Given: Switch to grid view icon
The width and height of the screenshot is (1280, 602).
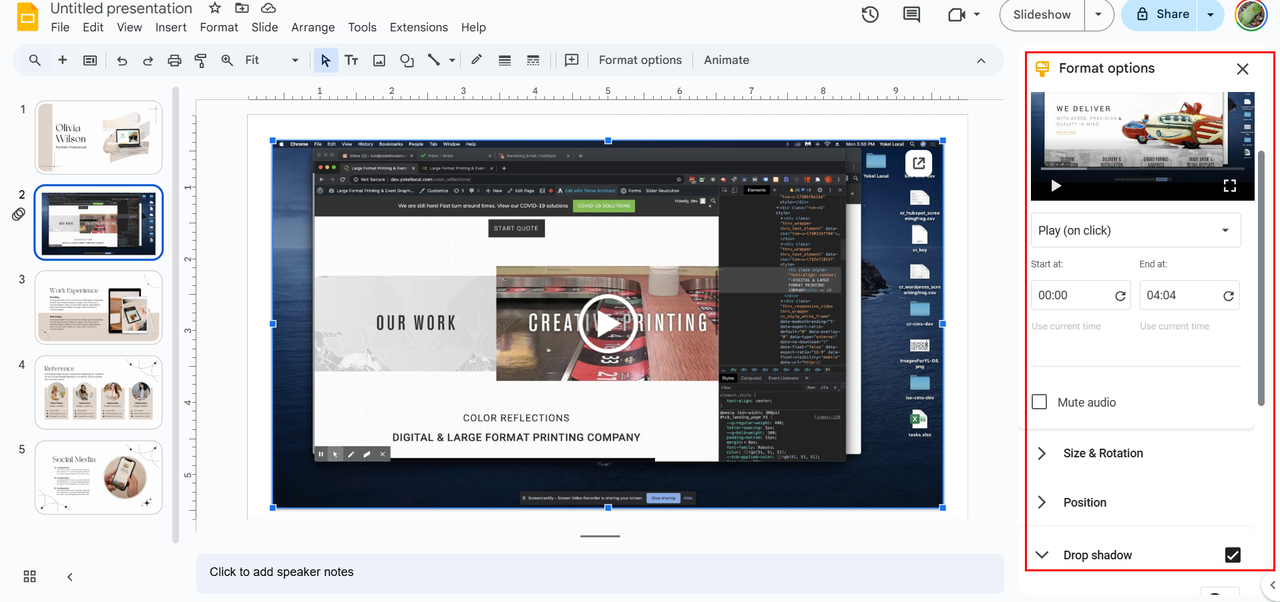Looking at the screenshot, I should [x=30, y=576].
